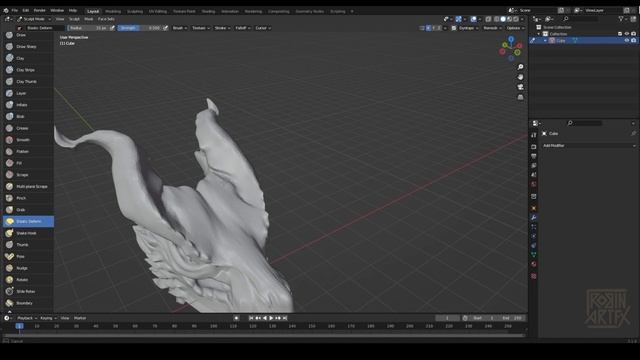The width and height of the screenshot is (640, 360).
Task: Toggle strength pen pressure button
Action: coord(165,28)
